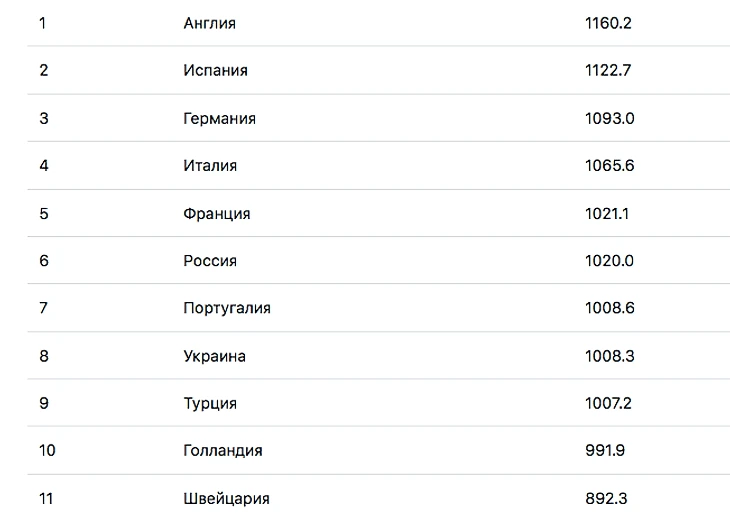Select the 892.3 score value
This screenshot has height=523, width=730.
click(x=606, y=498)
